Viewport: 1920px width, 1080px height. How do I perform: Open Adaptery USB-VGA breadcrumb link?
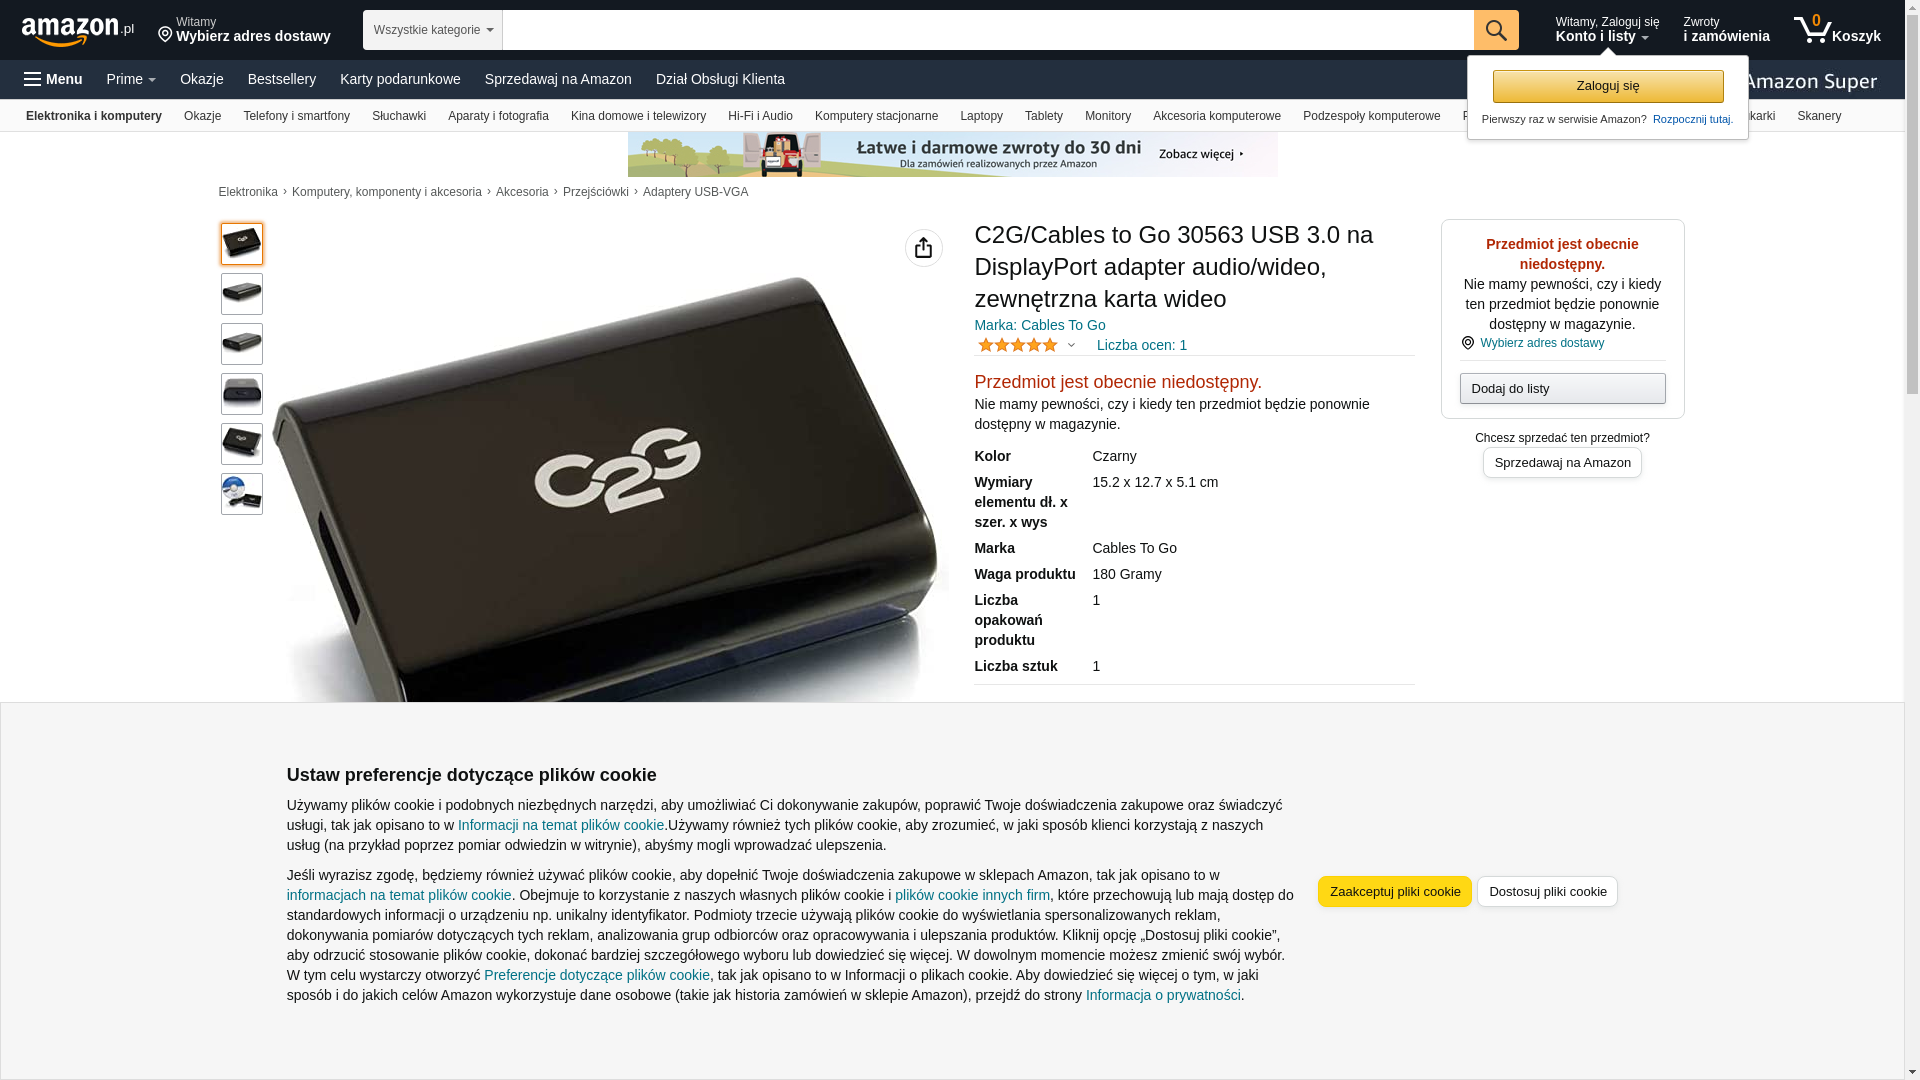pyautogui.click(x=695, y=192)
